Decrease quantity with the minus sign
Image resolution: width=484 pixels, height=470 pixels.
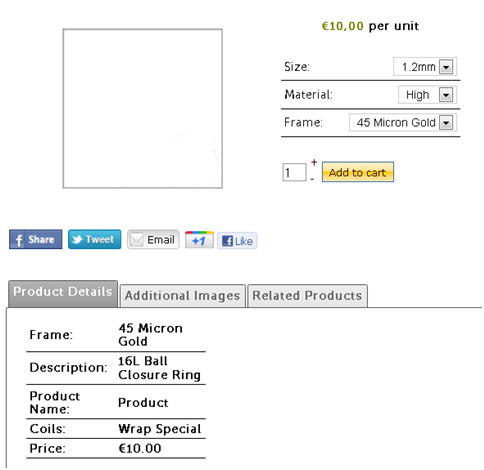point(312,179)
